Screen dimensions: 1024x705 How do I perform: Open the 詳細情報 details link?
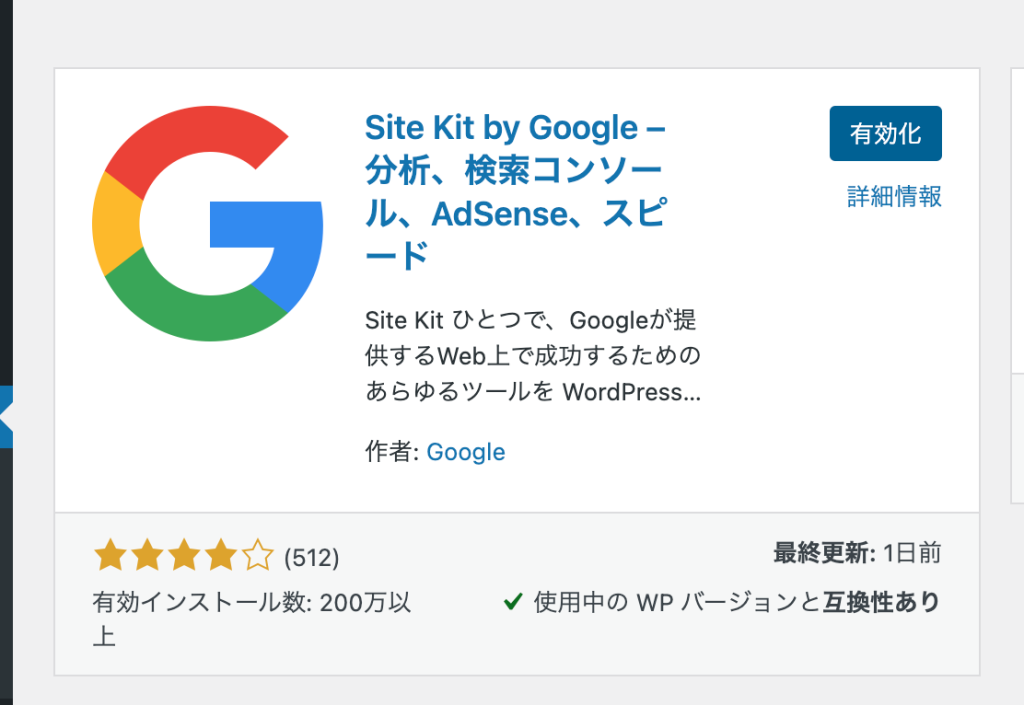click(x=894, y=196)
